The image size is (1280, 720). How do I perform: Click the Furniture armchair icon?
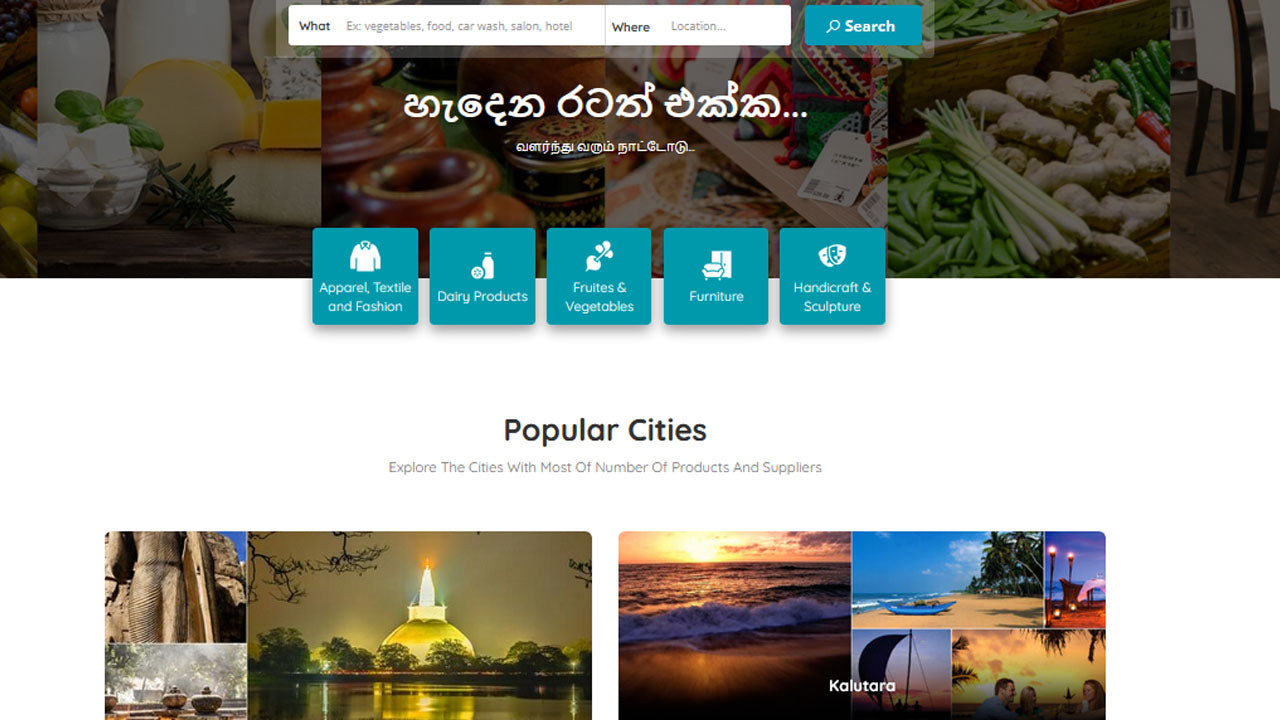pos(716,266)
